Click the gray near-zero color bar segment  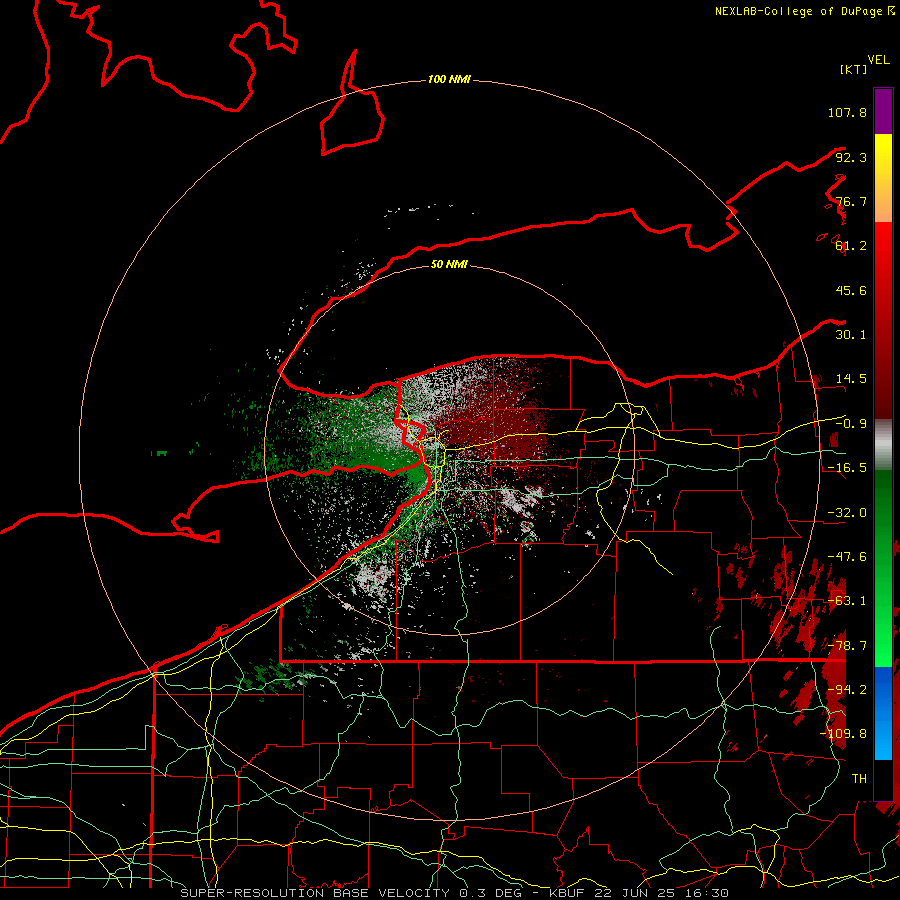(883, 445)
